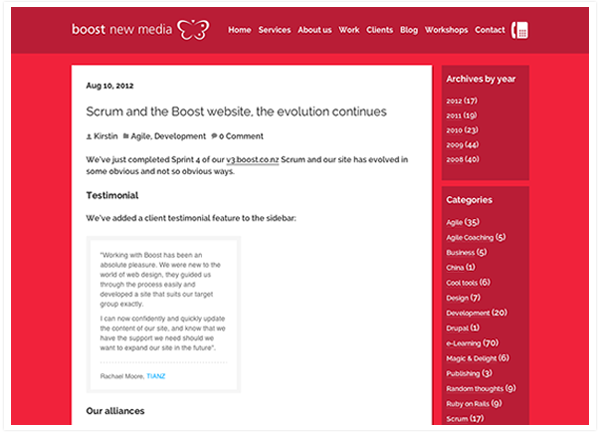600x433 pixels.
Task: Open 2012 (17) archive
Action: coord(461,101)
